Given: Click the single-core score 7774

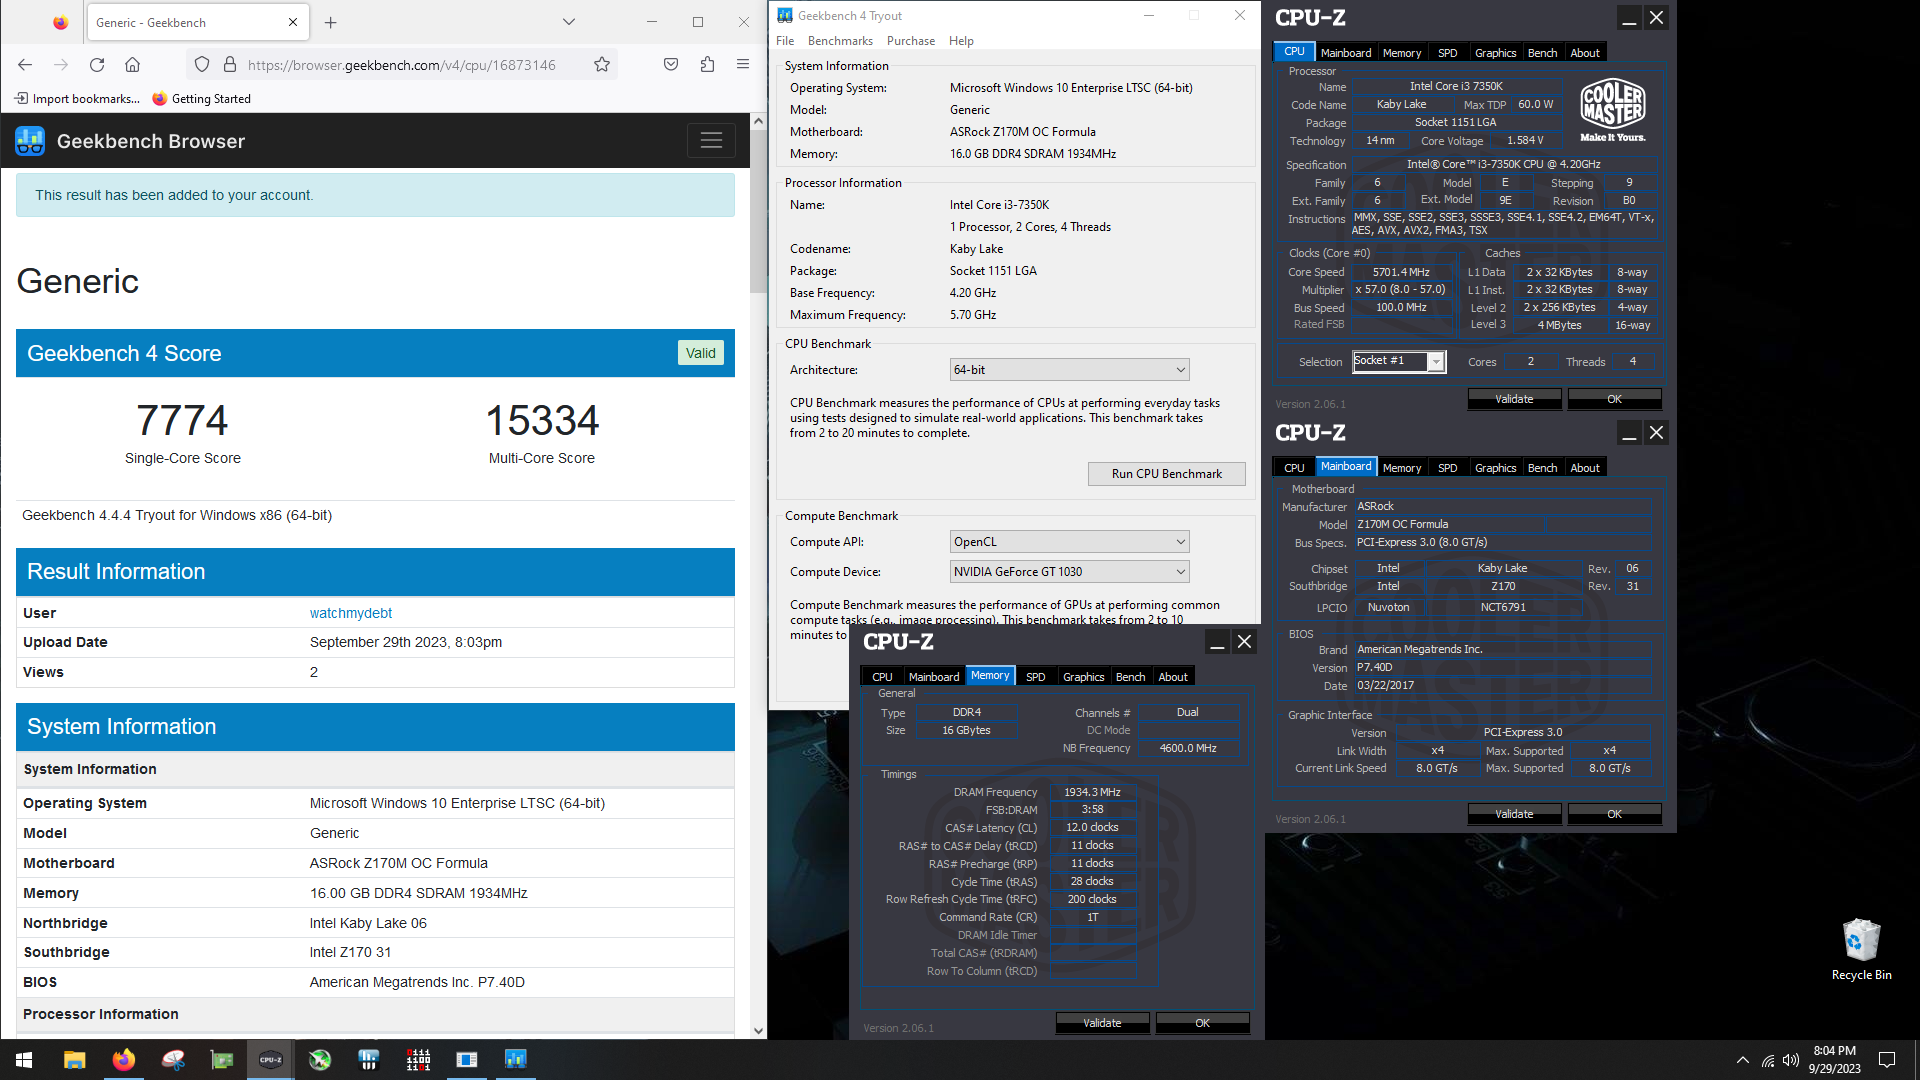Looking at the screenshot, I should tap(182, 420).
